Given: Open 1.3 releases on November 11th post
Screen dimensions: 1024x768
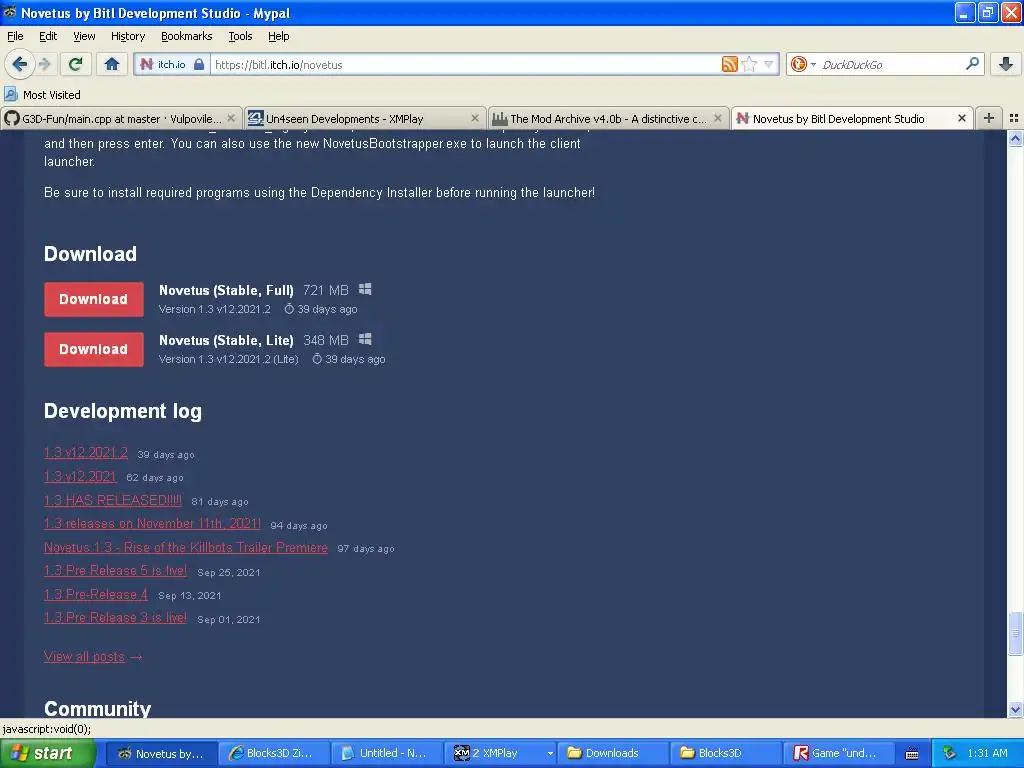Looking at the screenshot, I should 152,524.
